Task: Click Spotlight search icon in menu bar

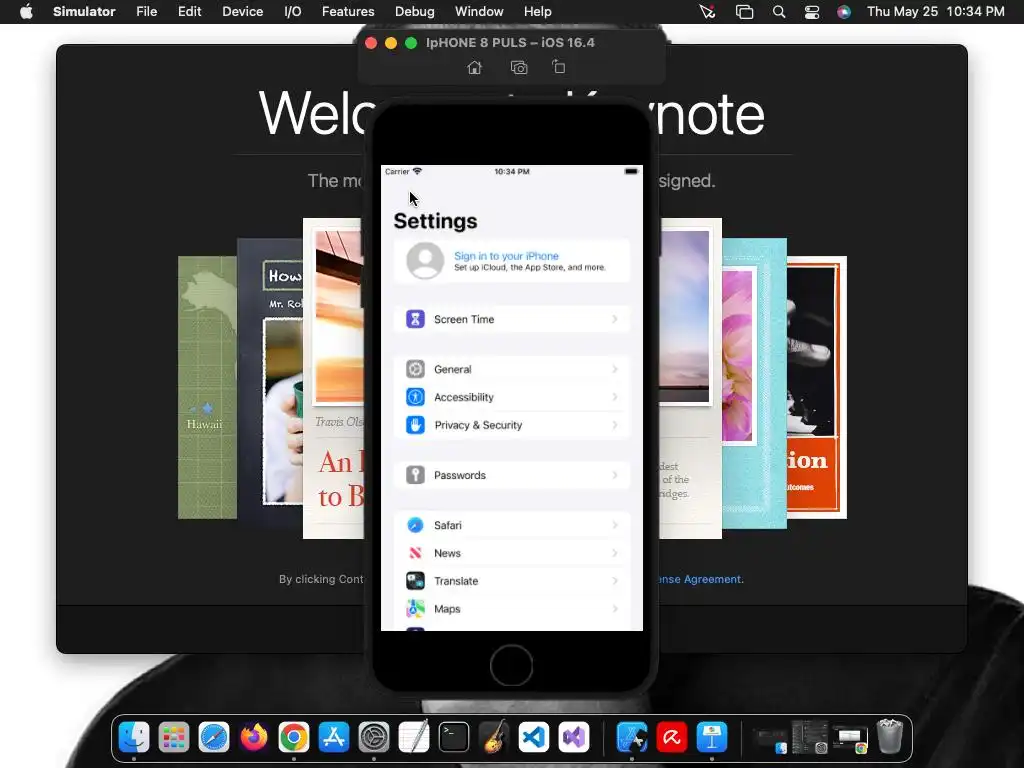Action: click(778, 12)
